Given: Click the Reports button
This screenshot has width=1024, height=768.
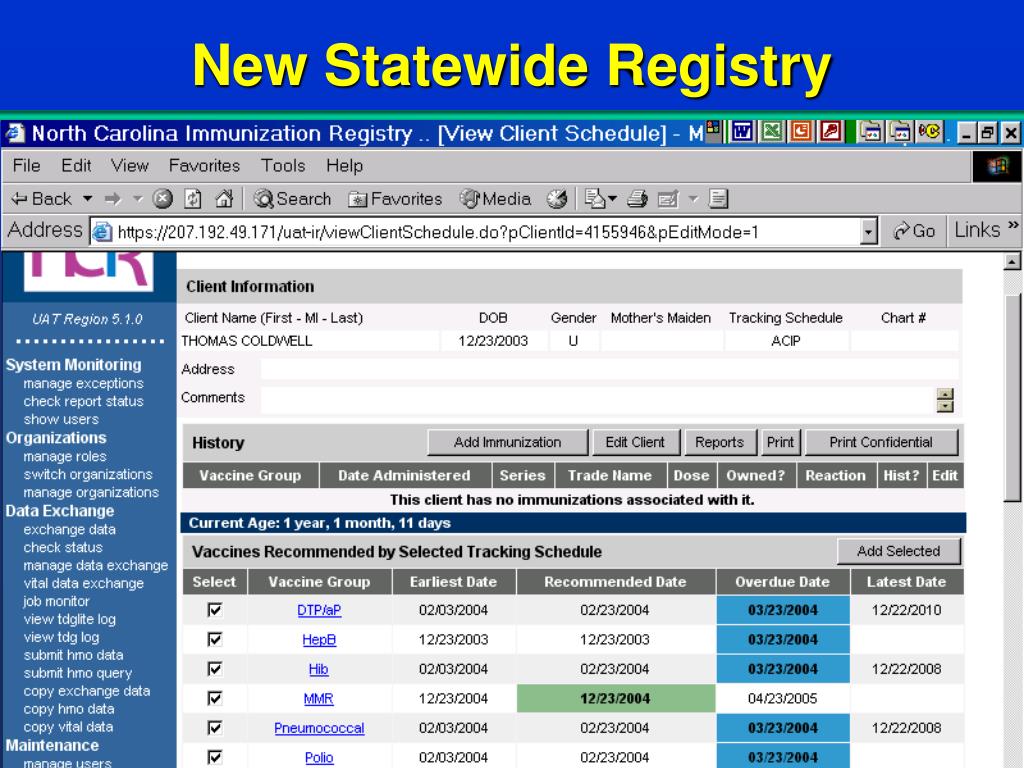Looking at the screenshot, I should (720, 442).
